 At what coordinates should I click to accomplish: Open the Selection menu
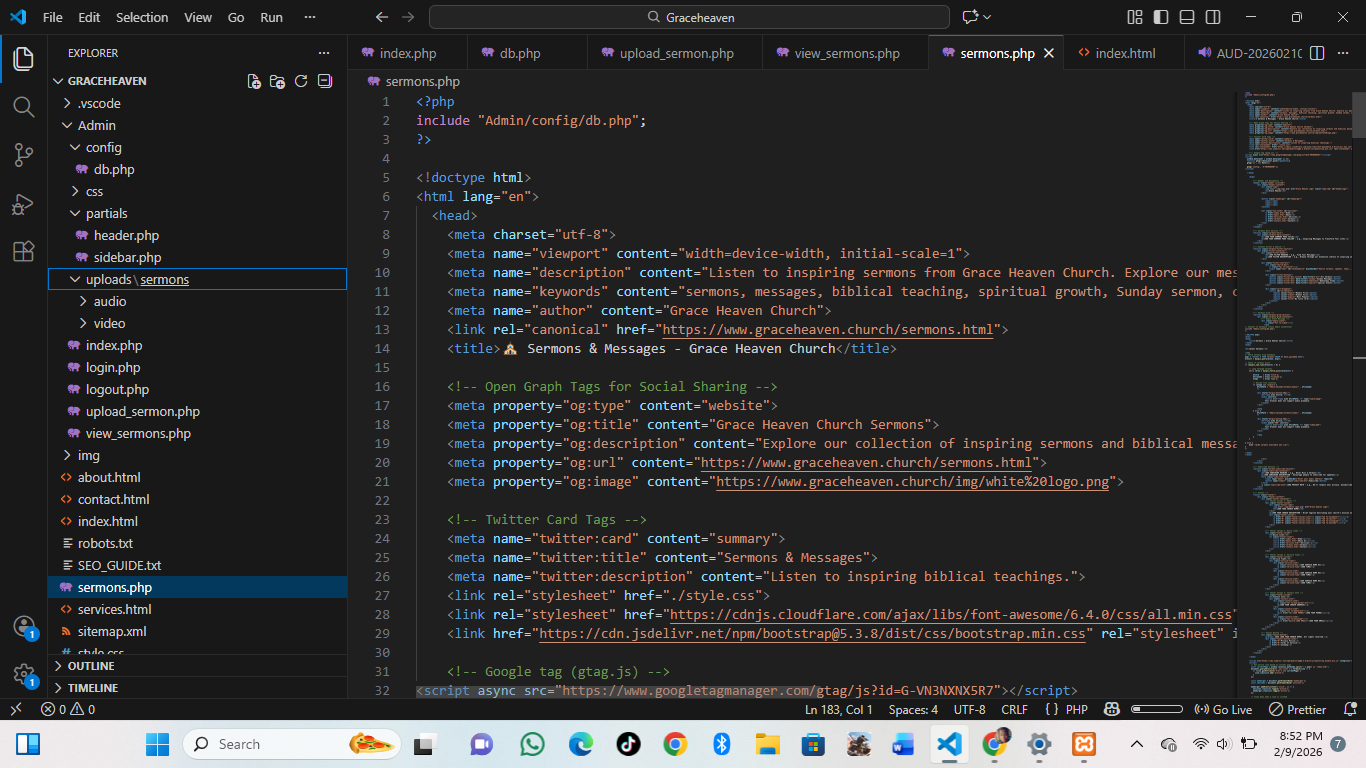(x=142, y=17)
